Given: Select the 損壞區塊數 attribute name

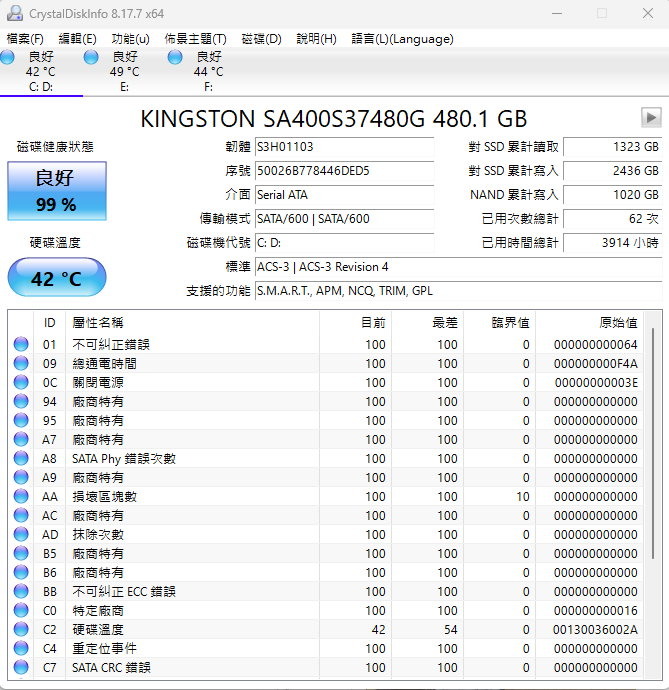Looking at the screenshot, I should click(x=104, y=496).
